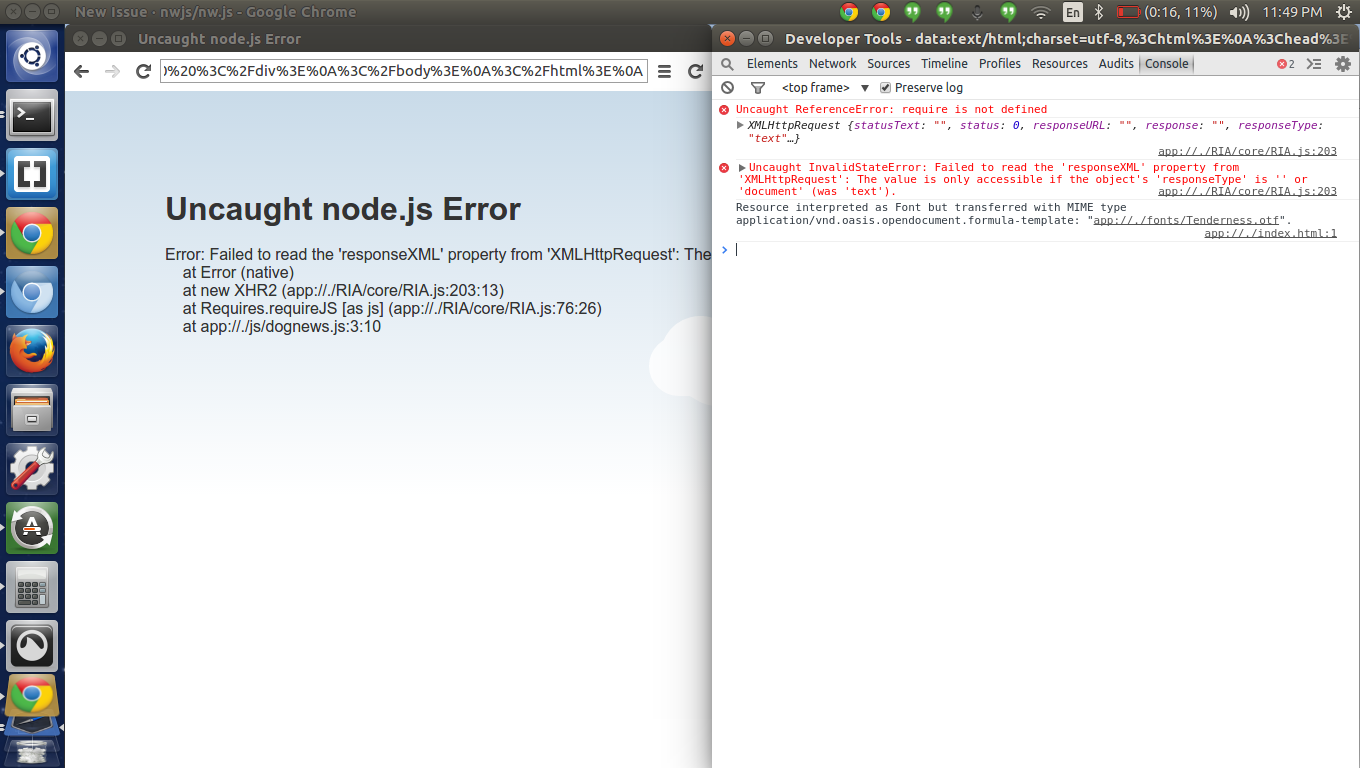
Task: Open the clock showing 11:49 PM
Action: click(x=1292, y=12)
